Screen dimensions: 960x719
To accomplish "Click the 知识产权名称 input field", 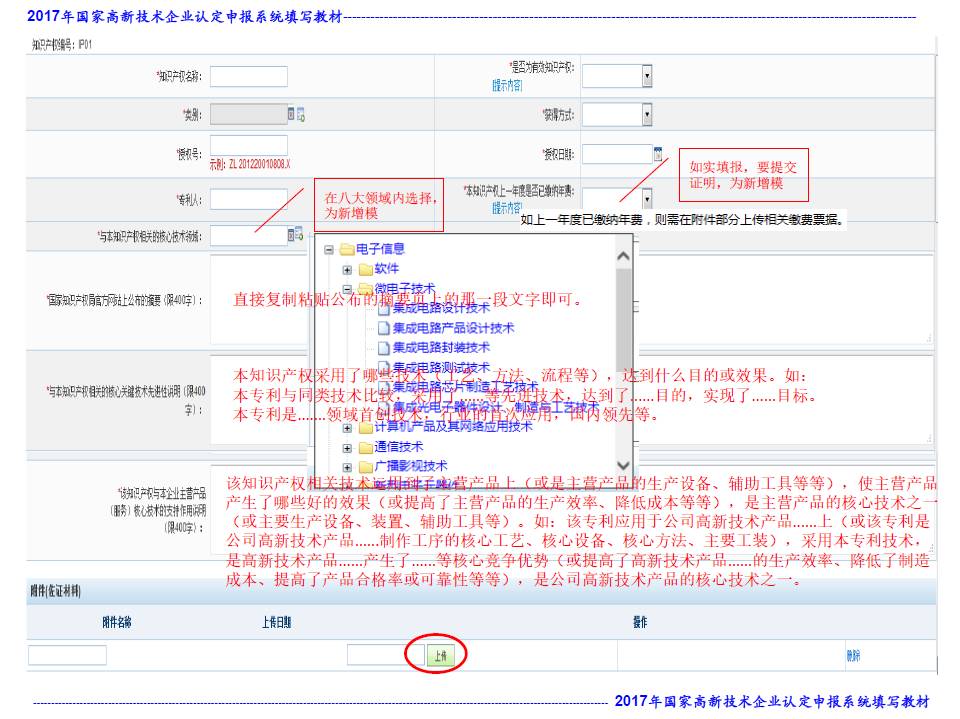I will click(248, 76).
